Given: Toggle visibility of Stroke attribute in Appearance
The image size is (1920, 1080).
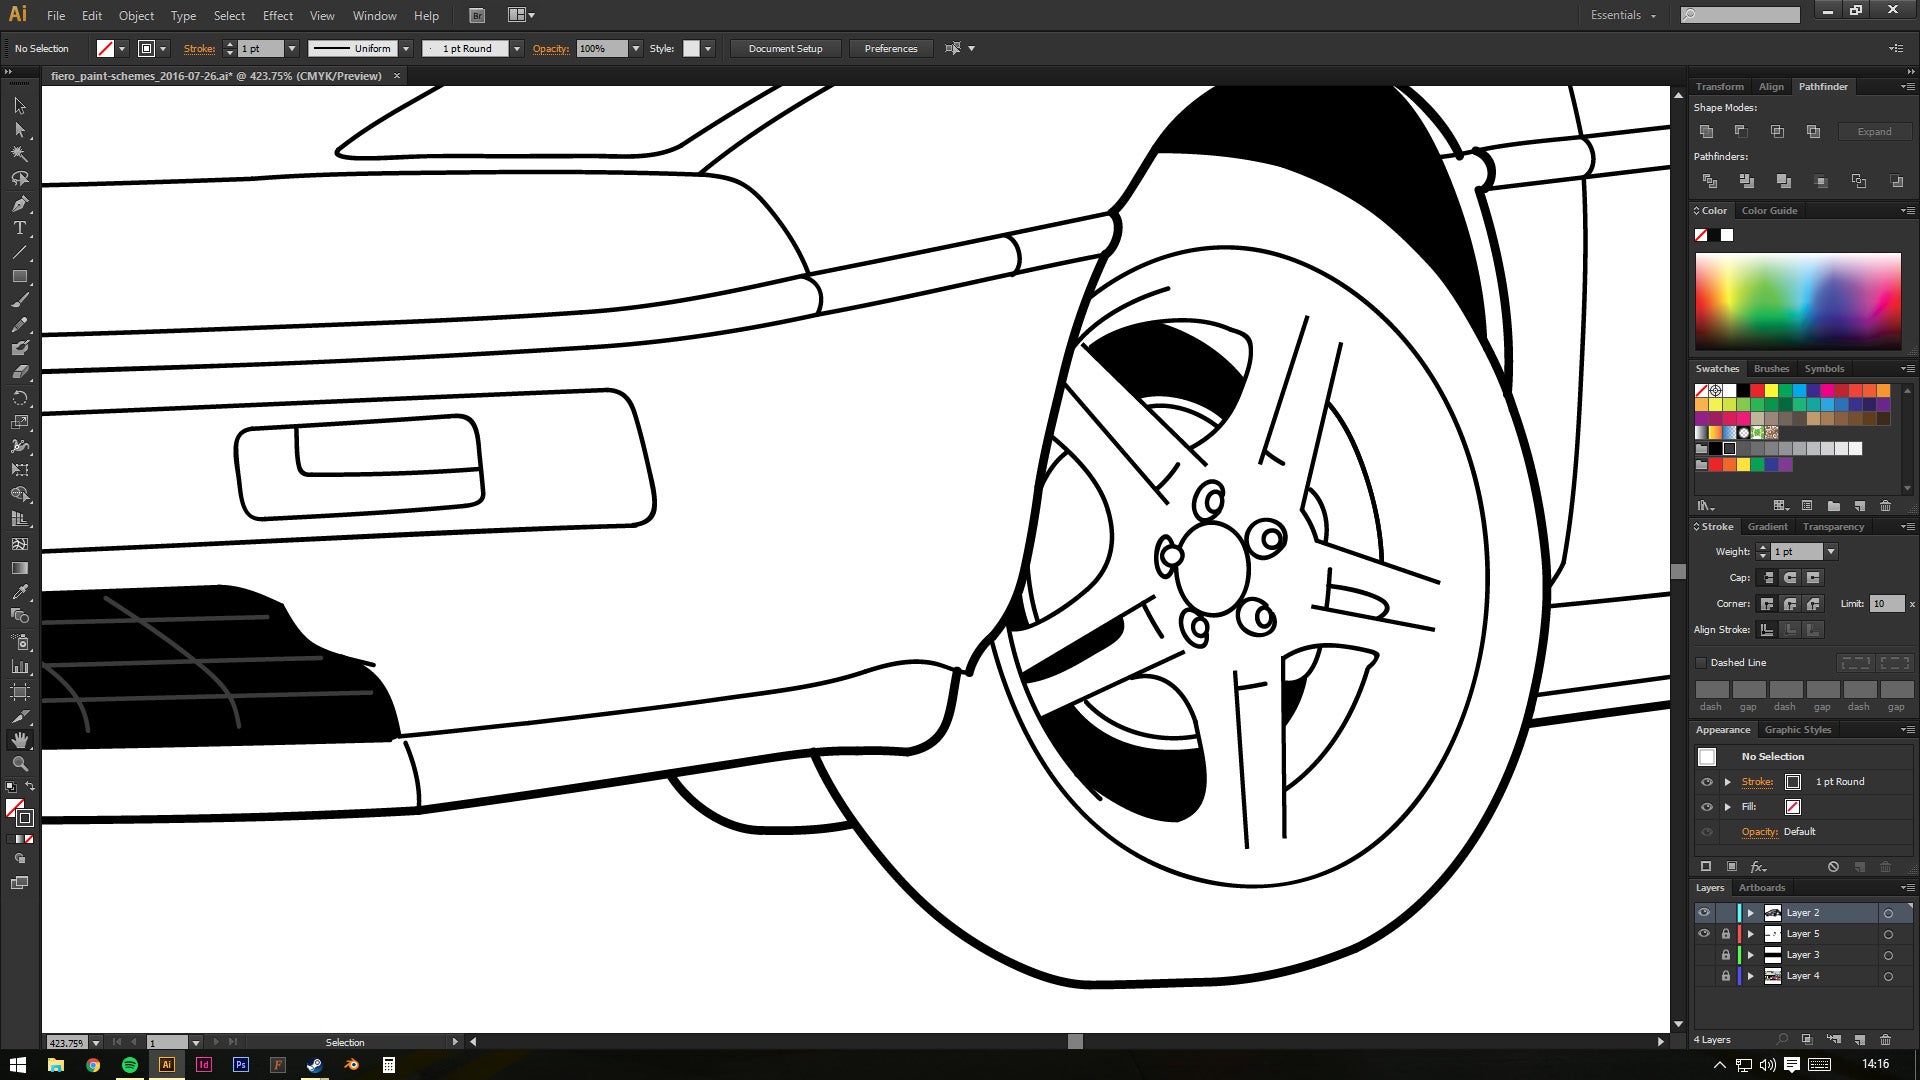Looking at the screenshot, I should pyautogui.click(x=1707, y=782).
